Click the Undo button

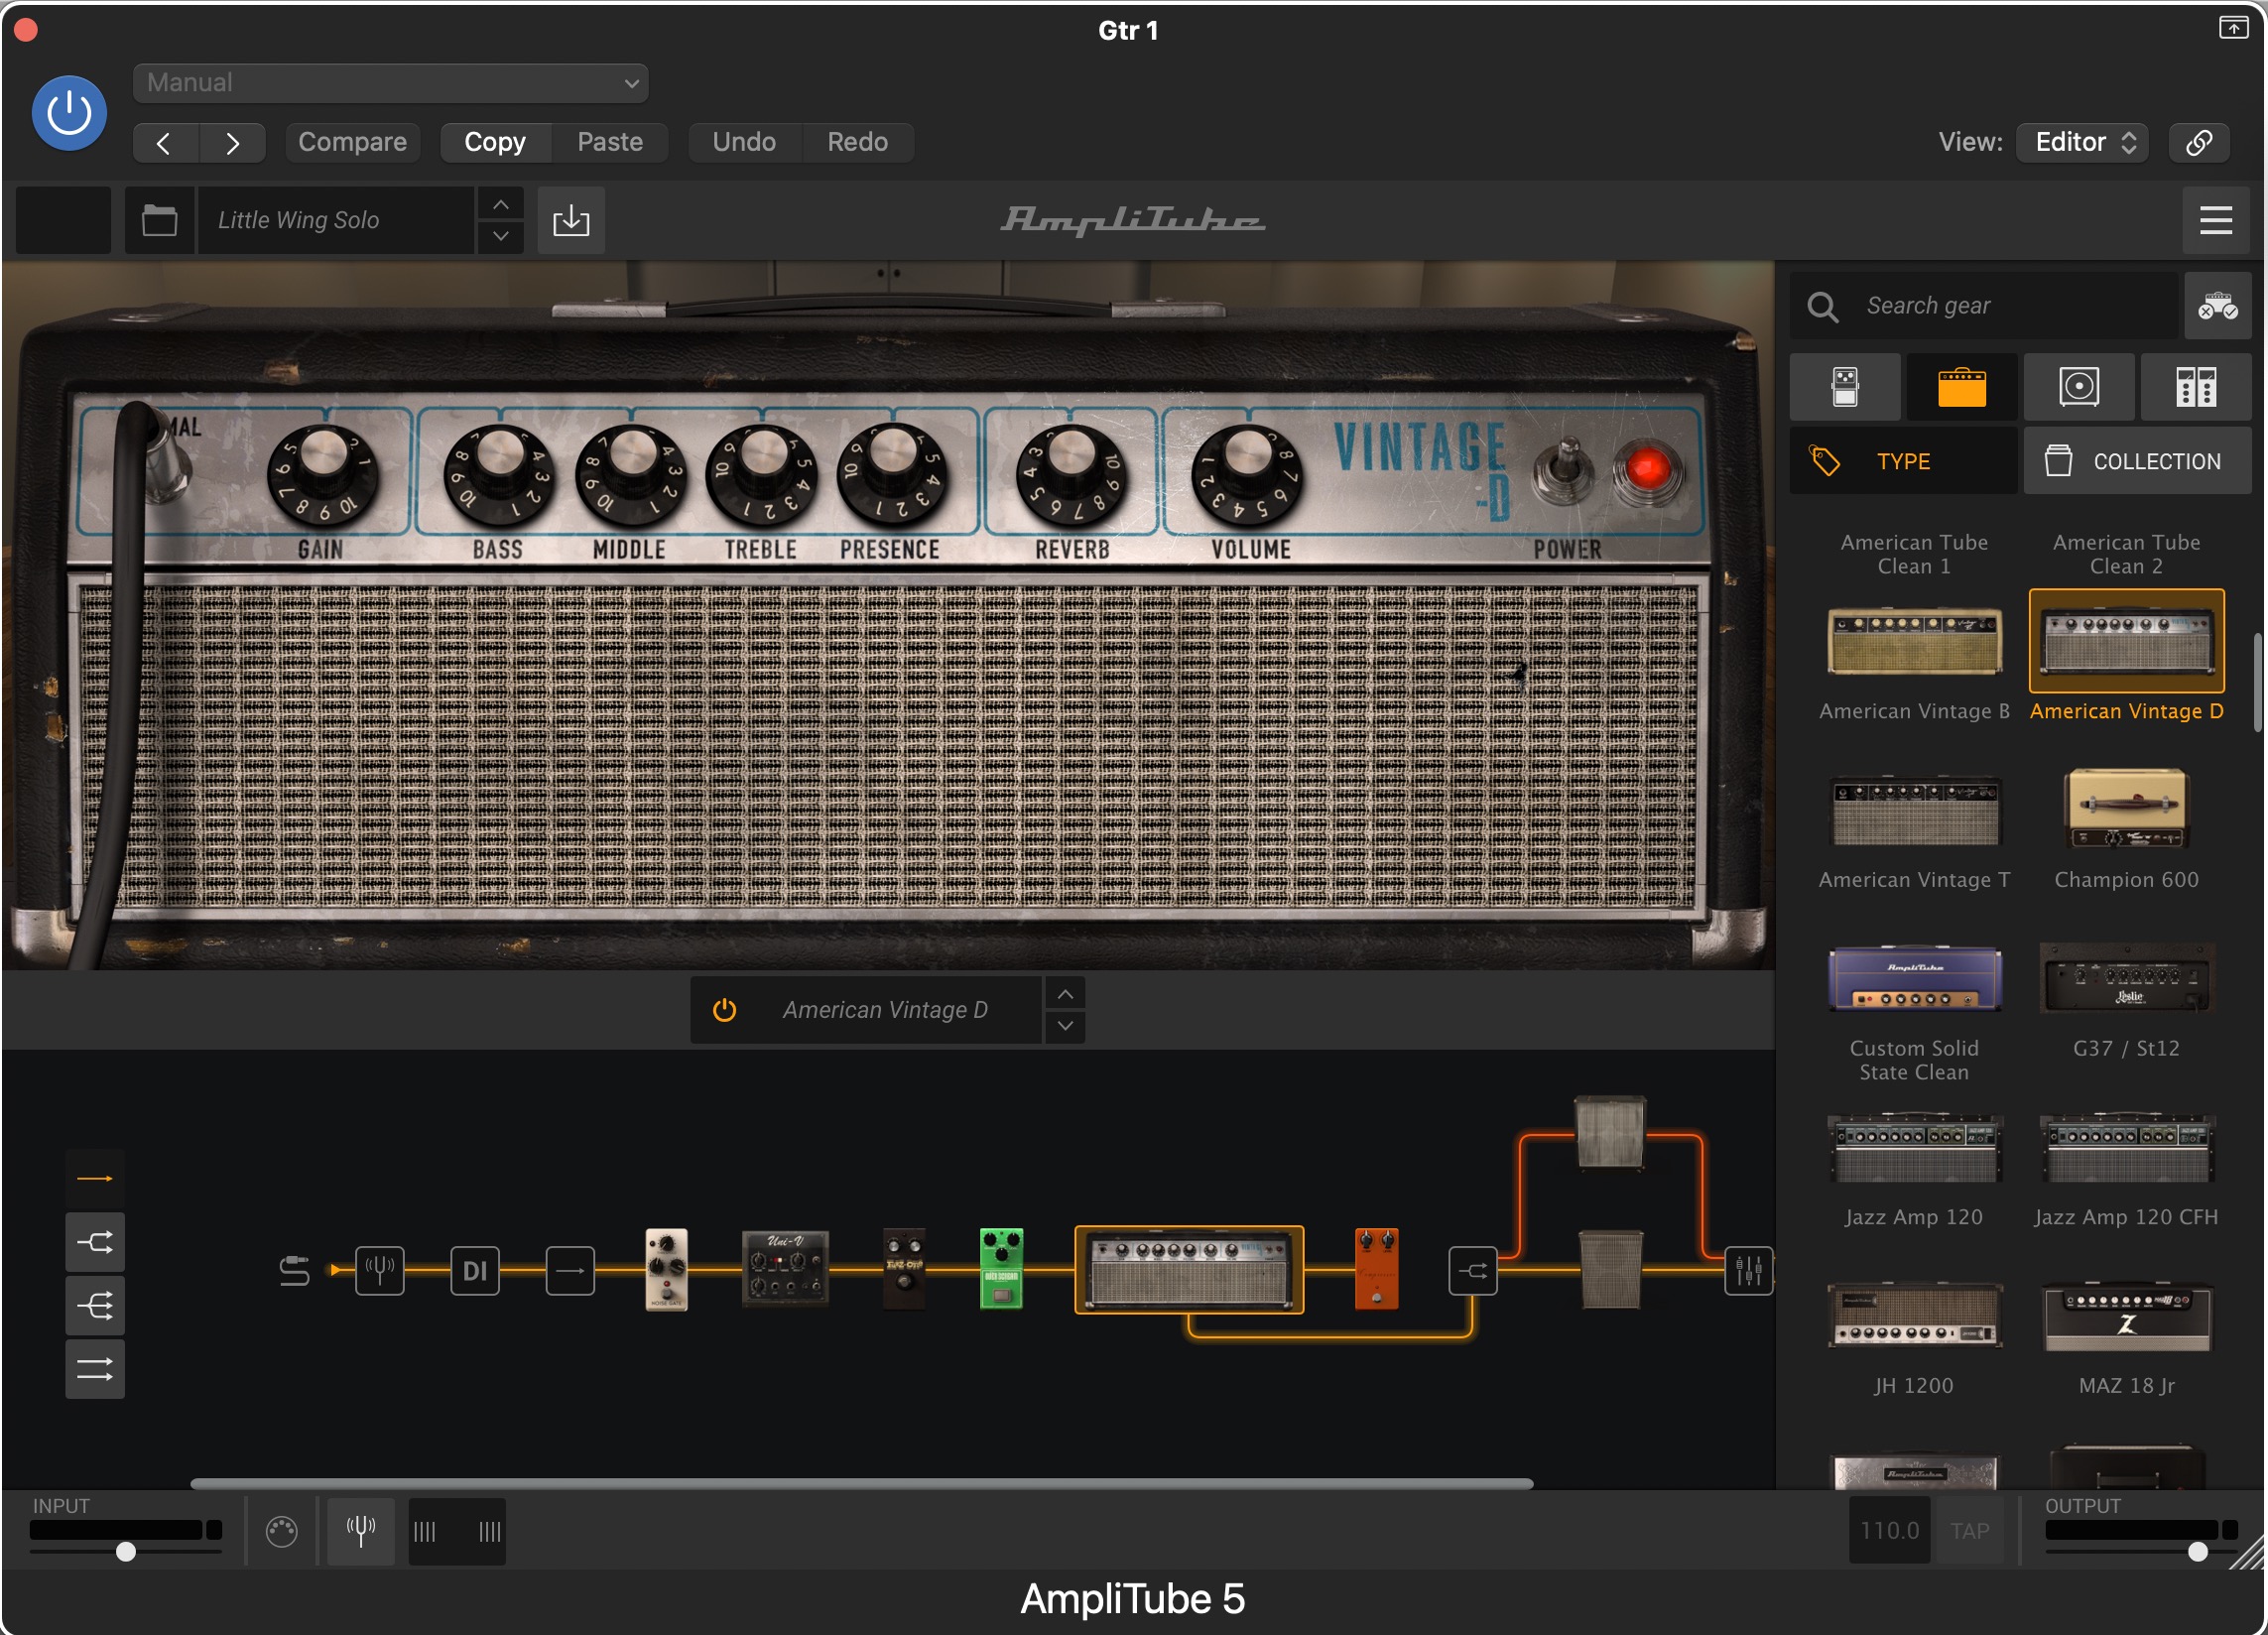[x=744, y=142]
